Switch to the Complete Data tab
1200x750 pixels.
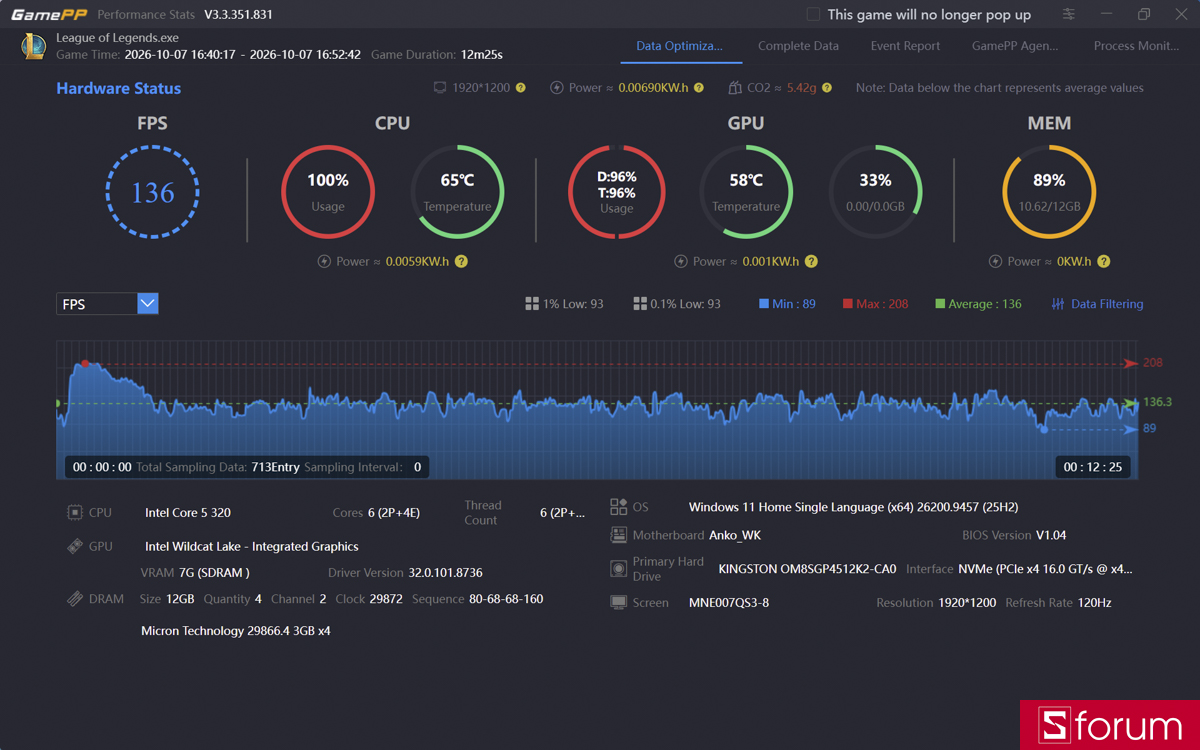tap(798, 46)
